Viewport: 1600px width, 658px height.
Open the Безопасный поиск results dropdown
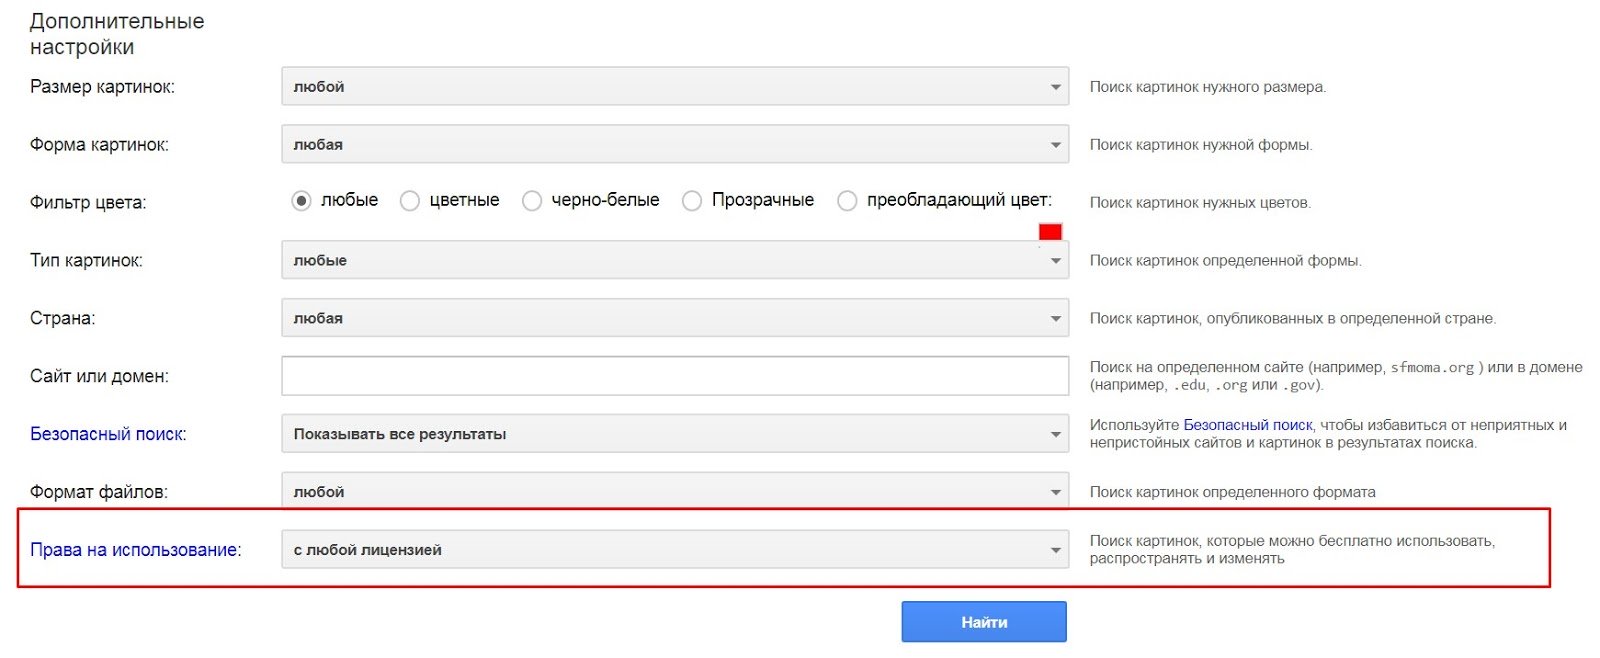point(674,434)
